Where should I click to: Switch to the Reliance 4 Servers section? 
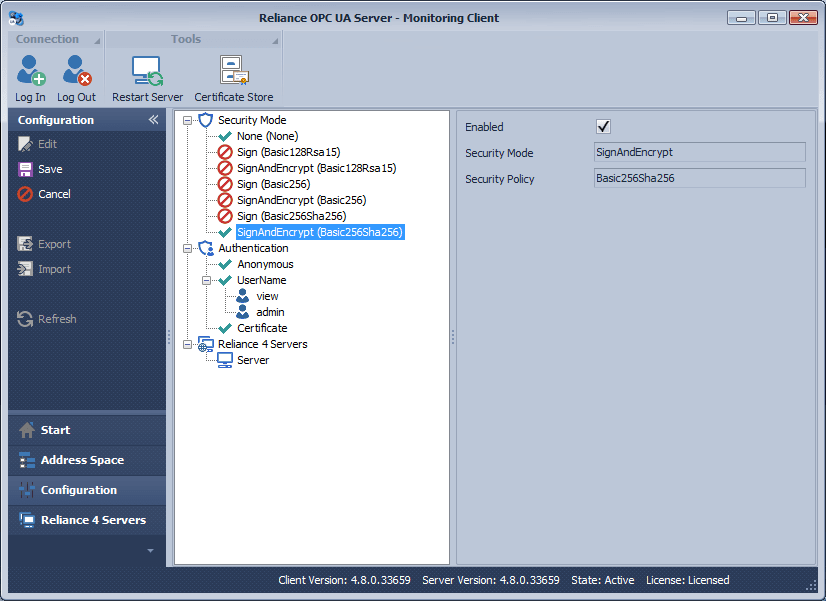coord(25,520)
